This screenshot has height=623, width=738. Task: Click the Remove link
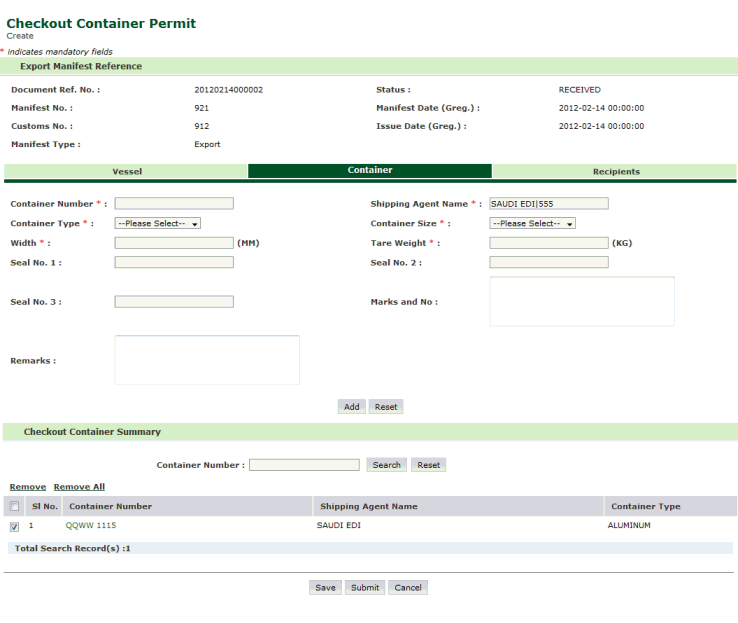[28, 487]
